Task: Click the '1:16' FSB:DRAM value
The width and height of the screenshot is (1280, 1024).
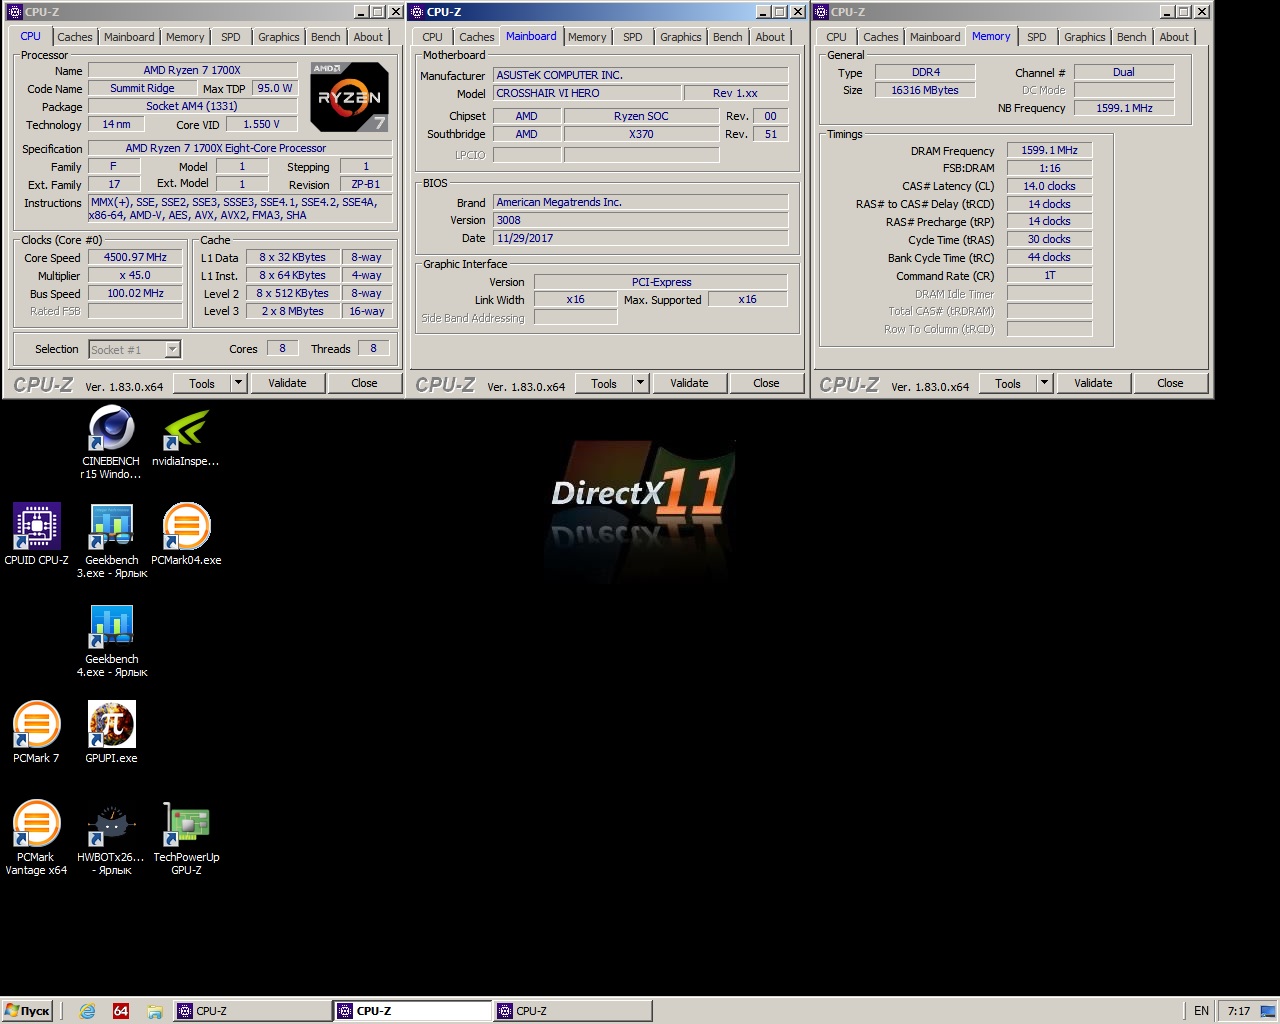Action: click(1049, 168)
